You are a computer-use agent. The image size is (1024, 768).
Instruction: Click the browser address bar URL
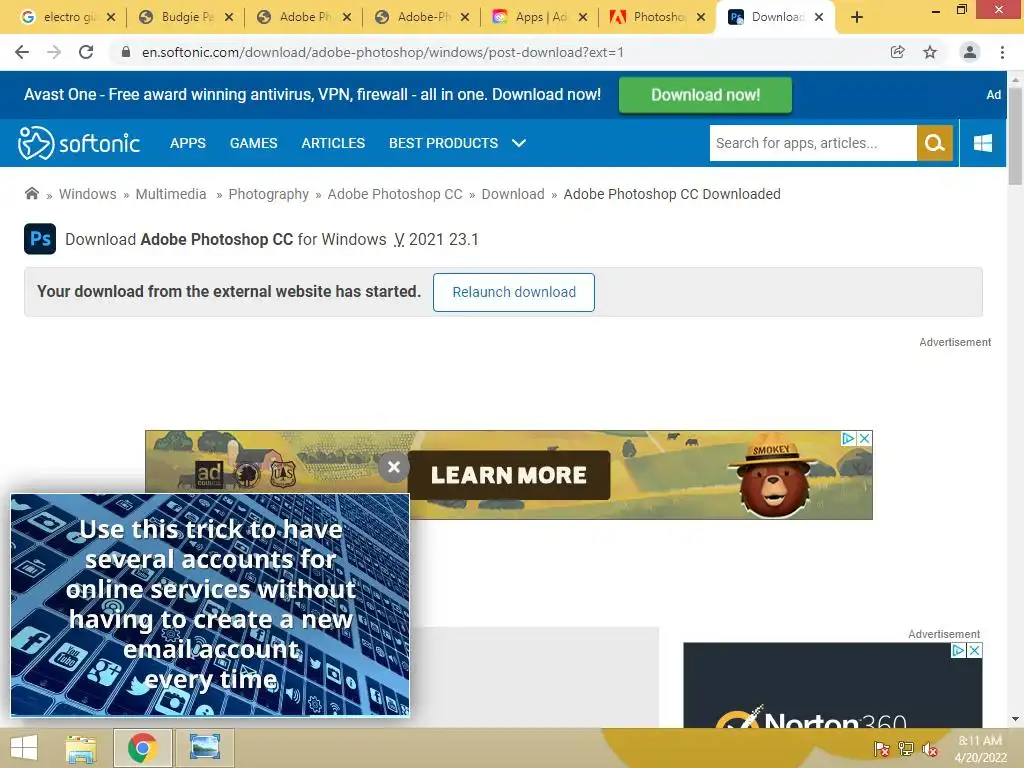[383, 52]
